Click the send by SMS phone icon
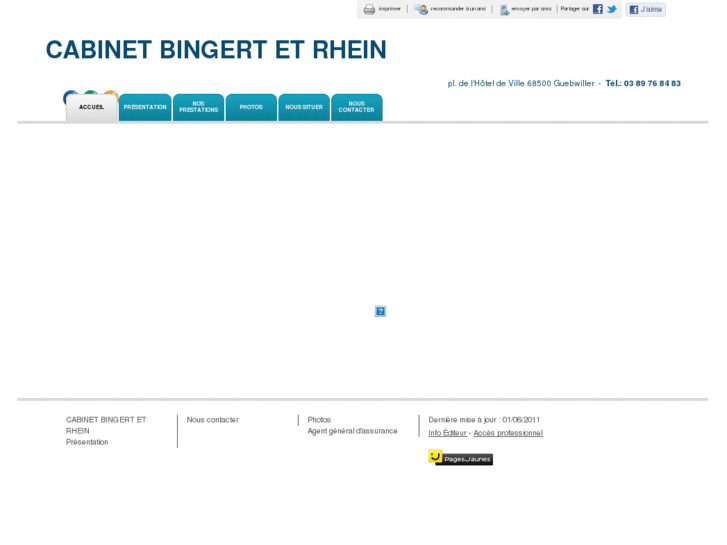This screenshot has height=545, width=727. tap(504, 9)
